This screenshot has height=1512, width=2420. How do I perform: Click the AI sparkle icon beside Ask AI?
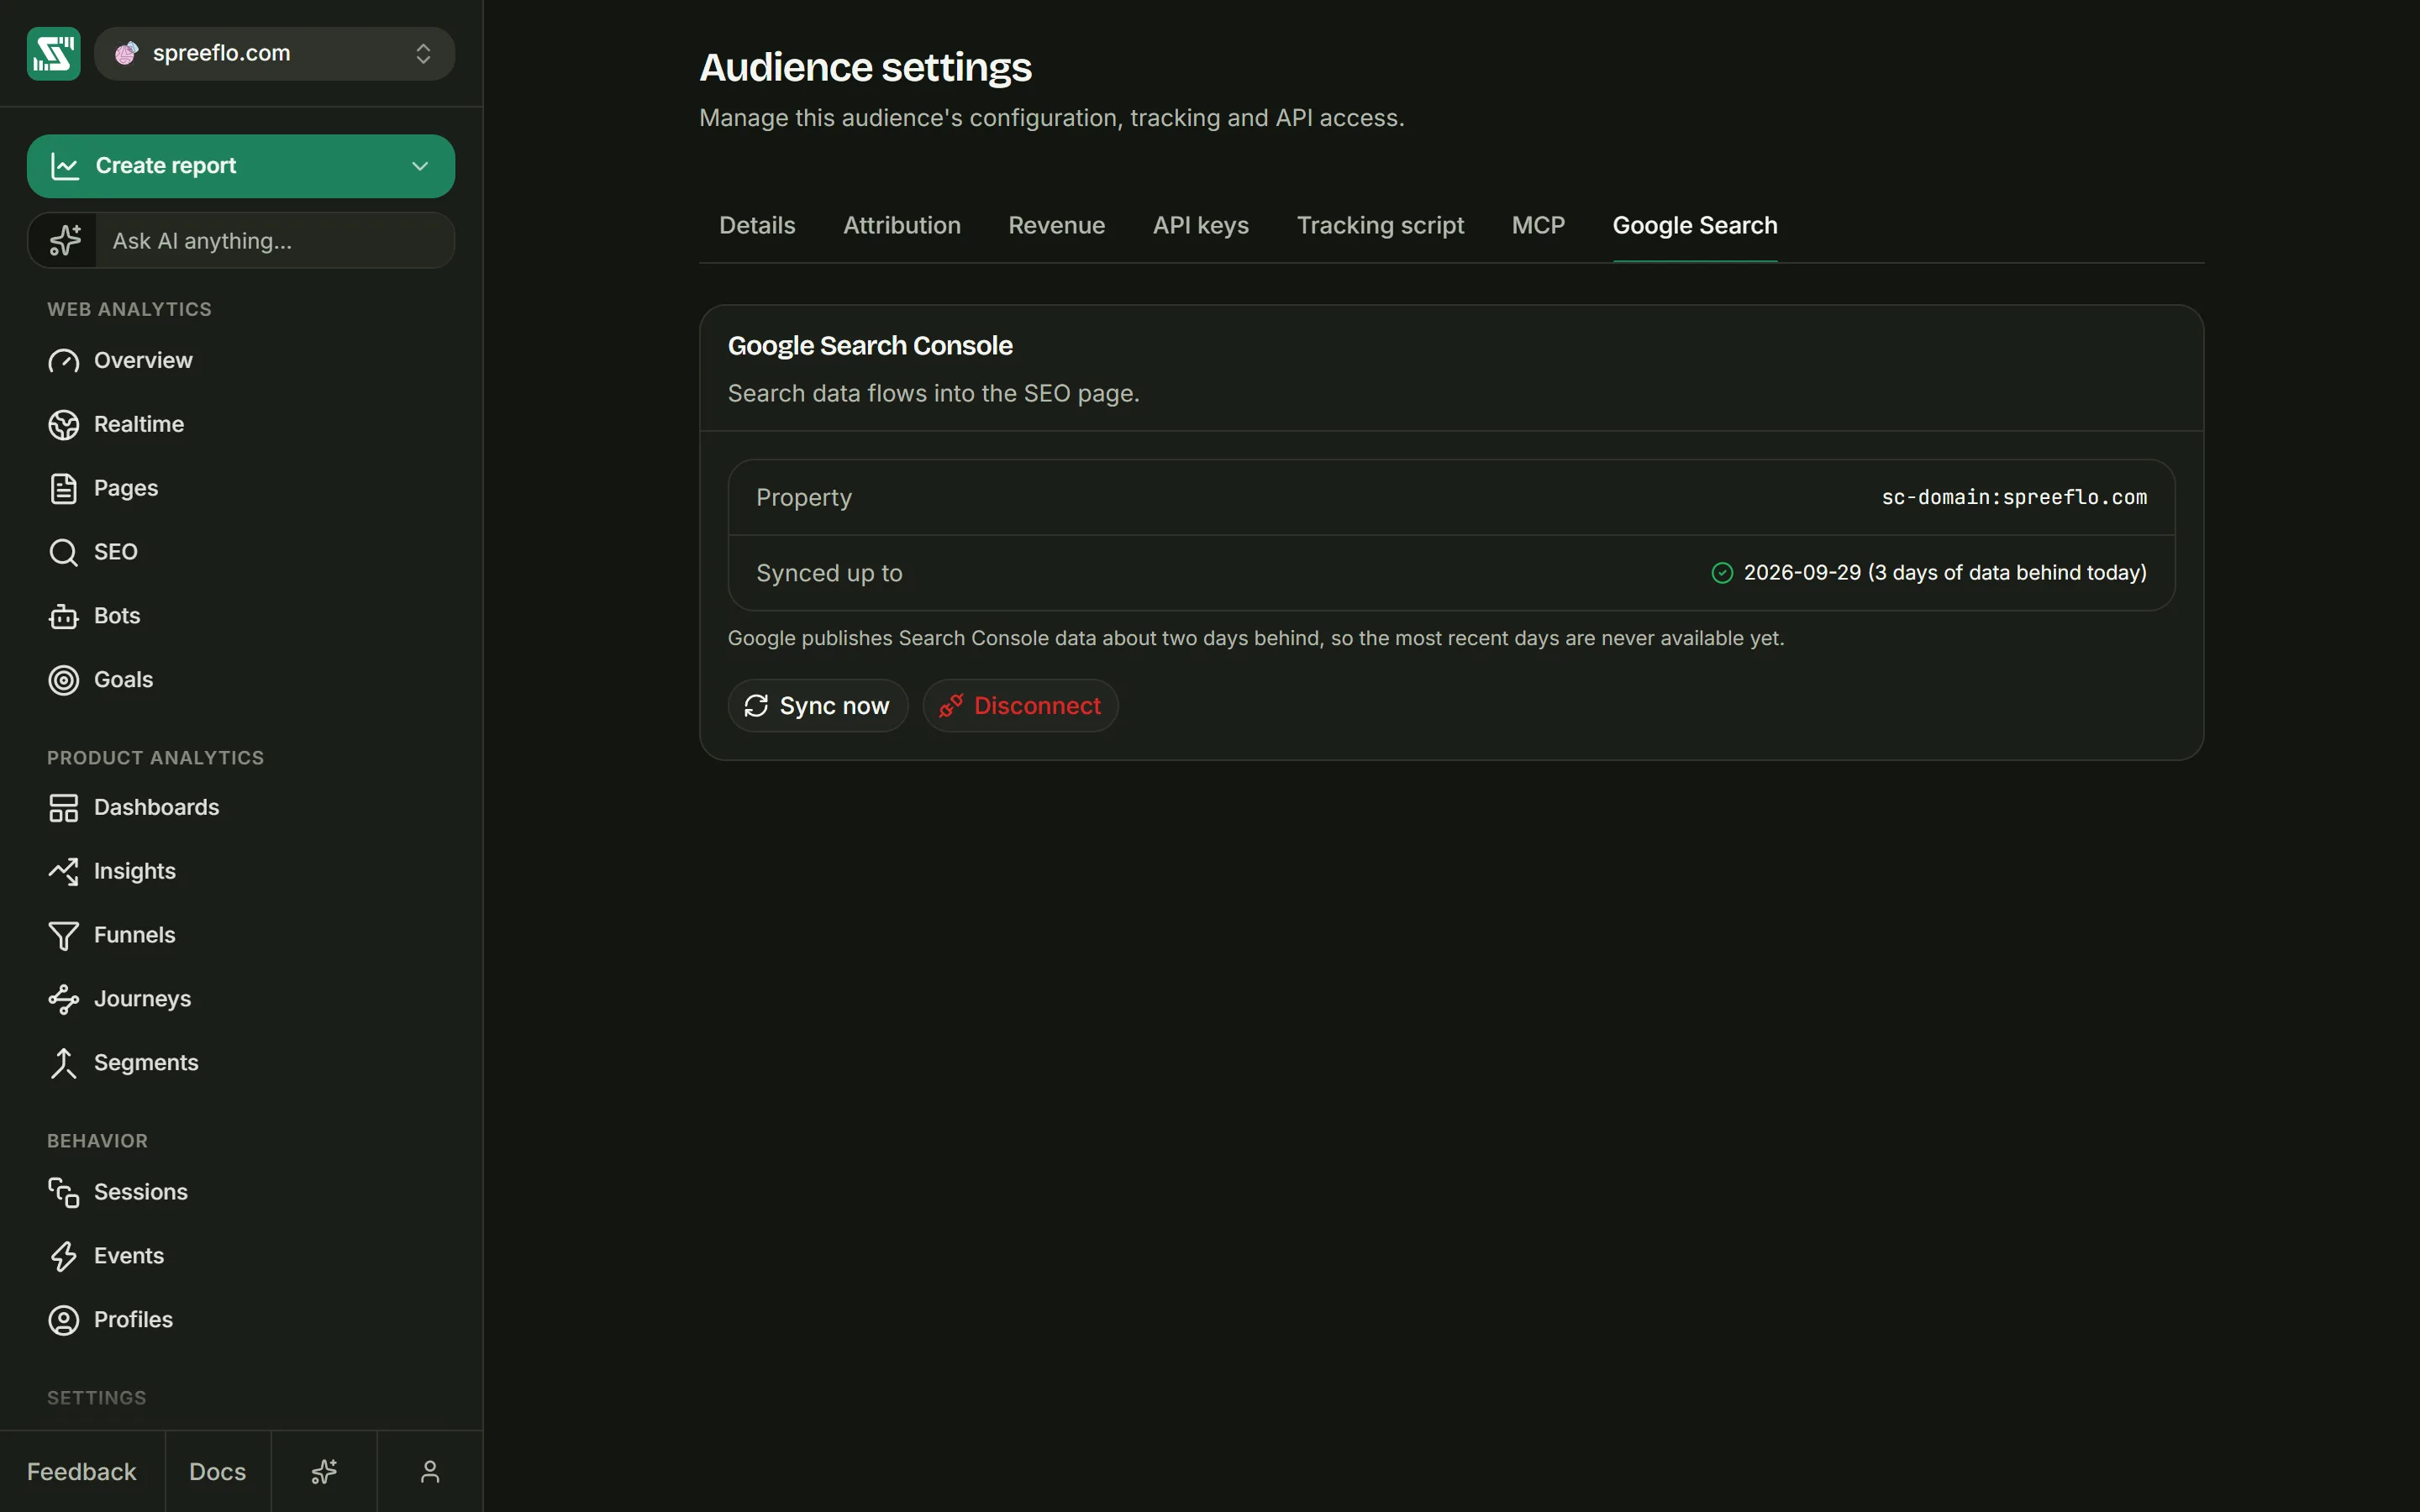[x=65, y=241]
